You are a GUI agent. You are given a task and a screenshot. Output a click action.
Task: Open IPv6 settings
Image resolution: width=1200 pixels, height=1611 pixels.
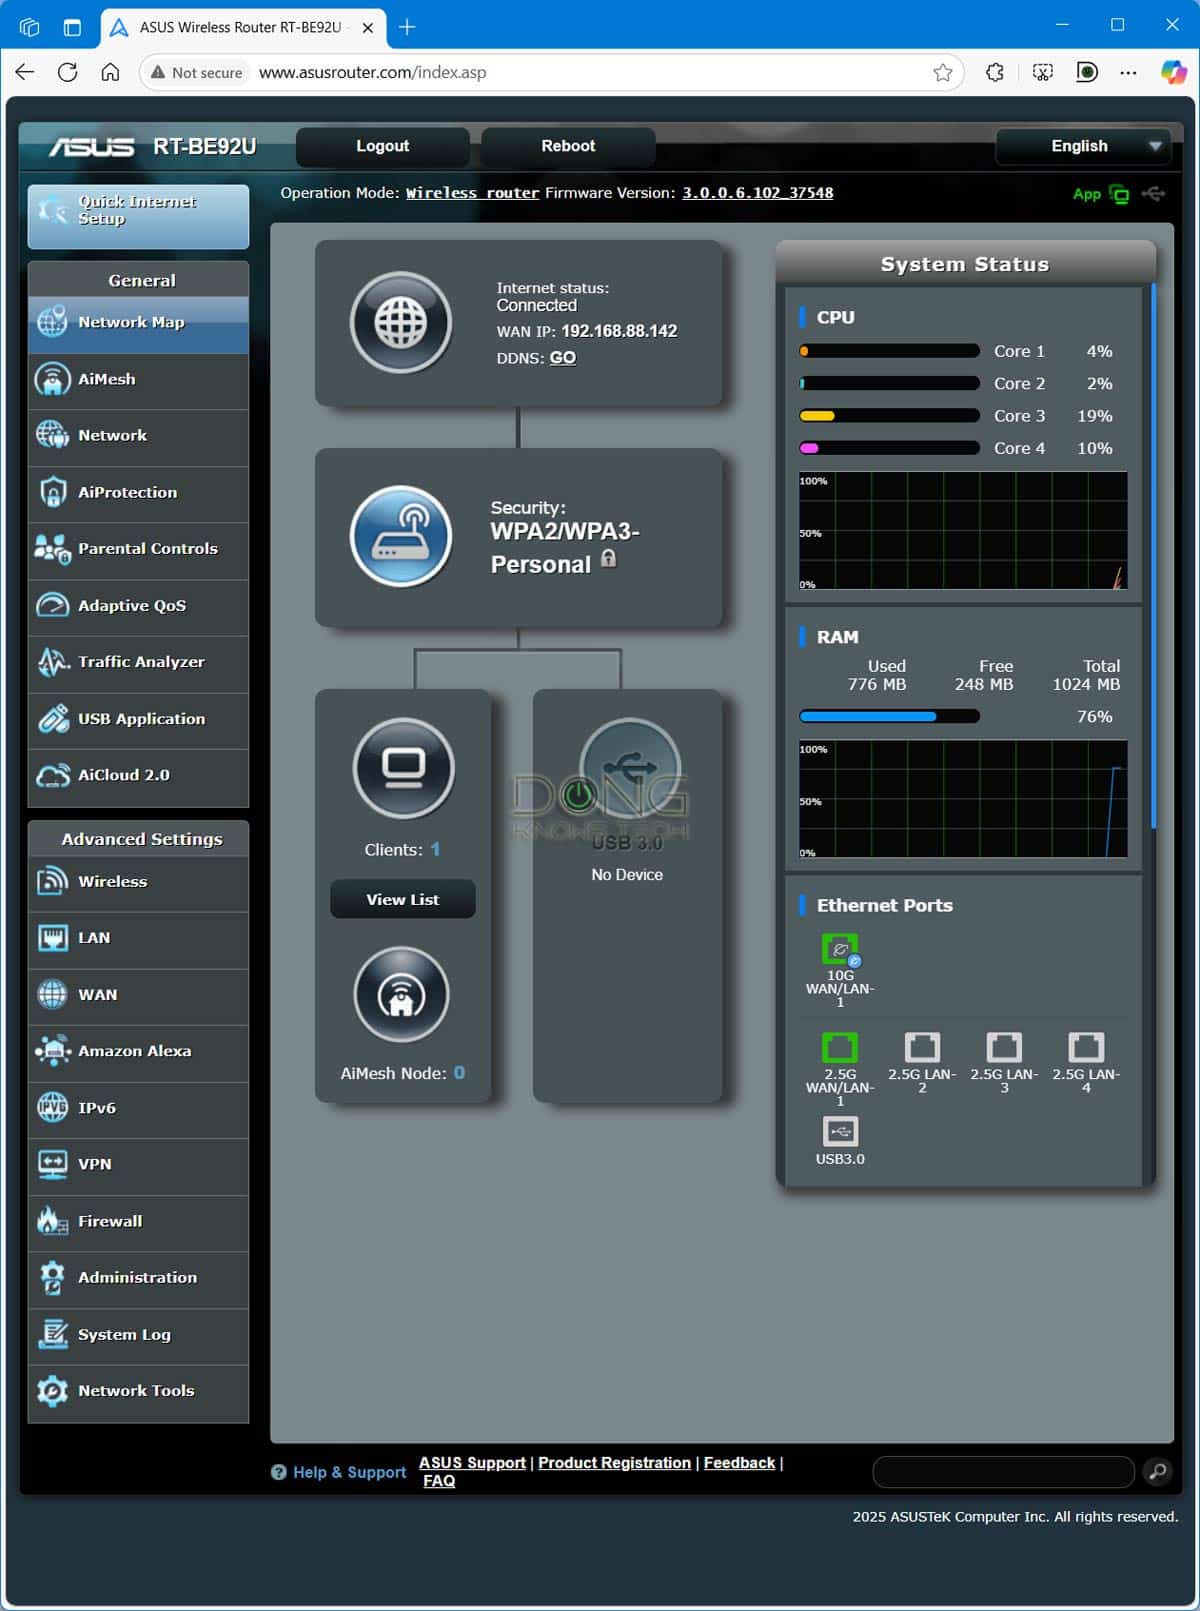click(x=138, y=1108)
